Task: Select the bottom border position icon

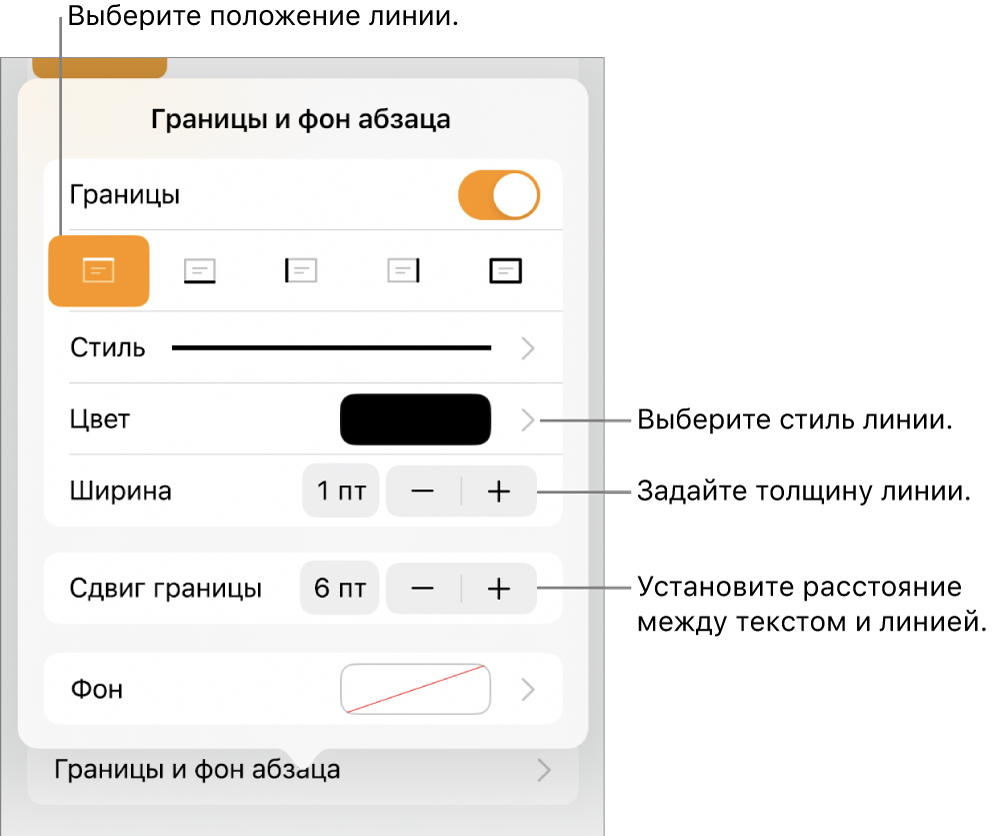Action: click(x=200, y=271)
